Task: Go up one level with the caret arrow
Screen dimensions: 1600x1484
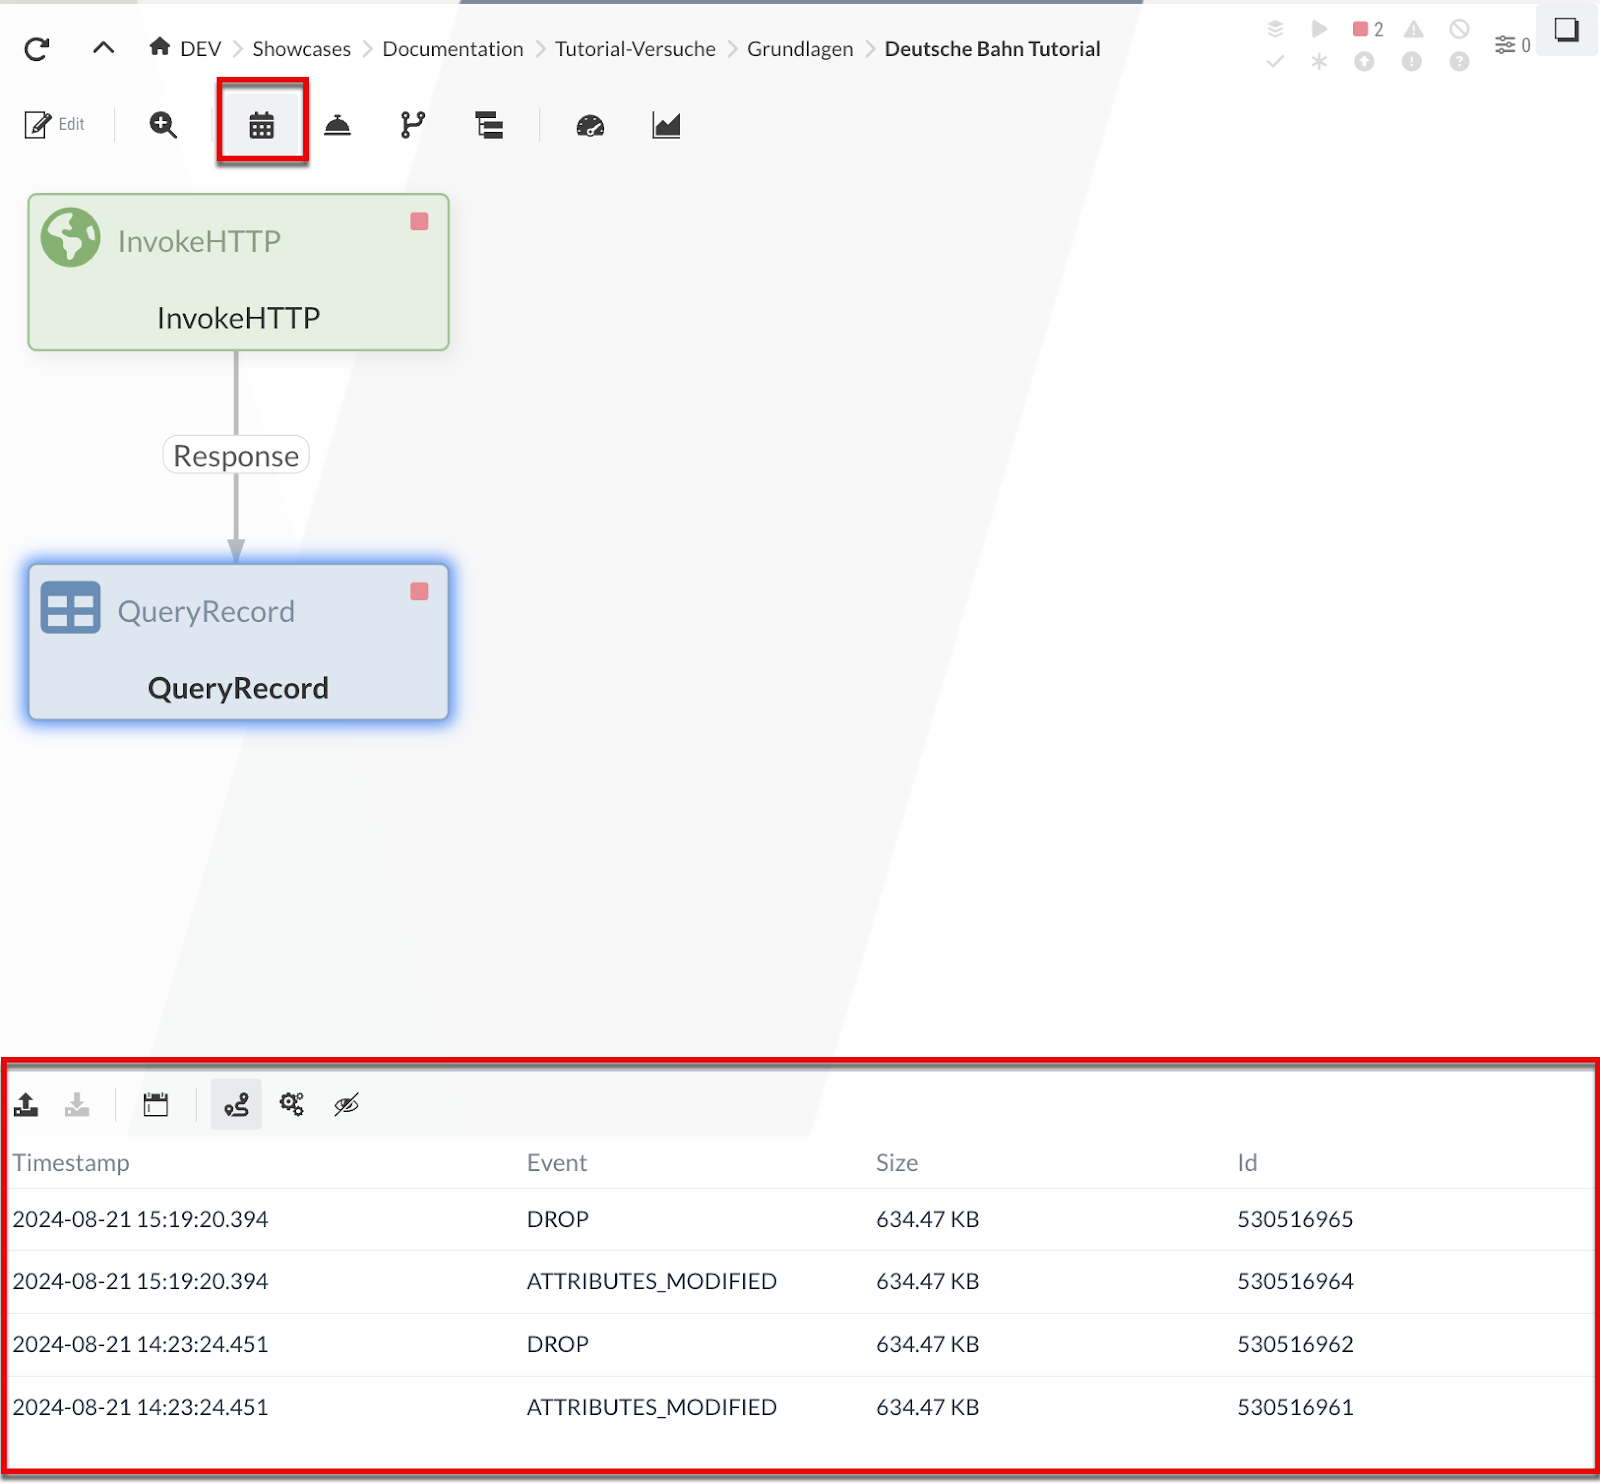Action: [103, 48]
